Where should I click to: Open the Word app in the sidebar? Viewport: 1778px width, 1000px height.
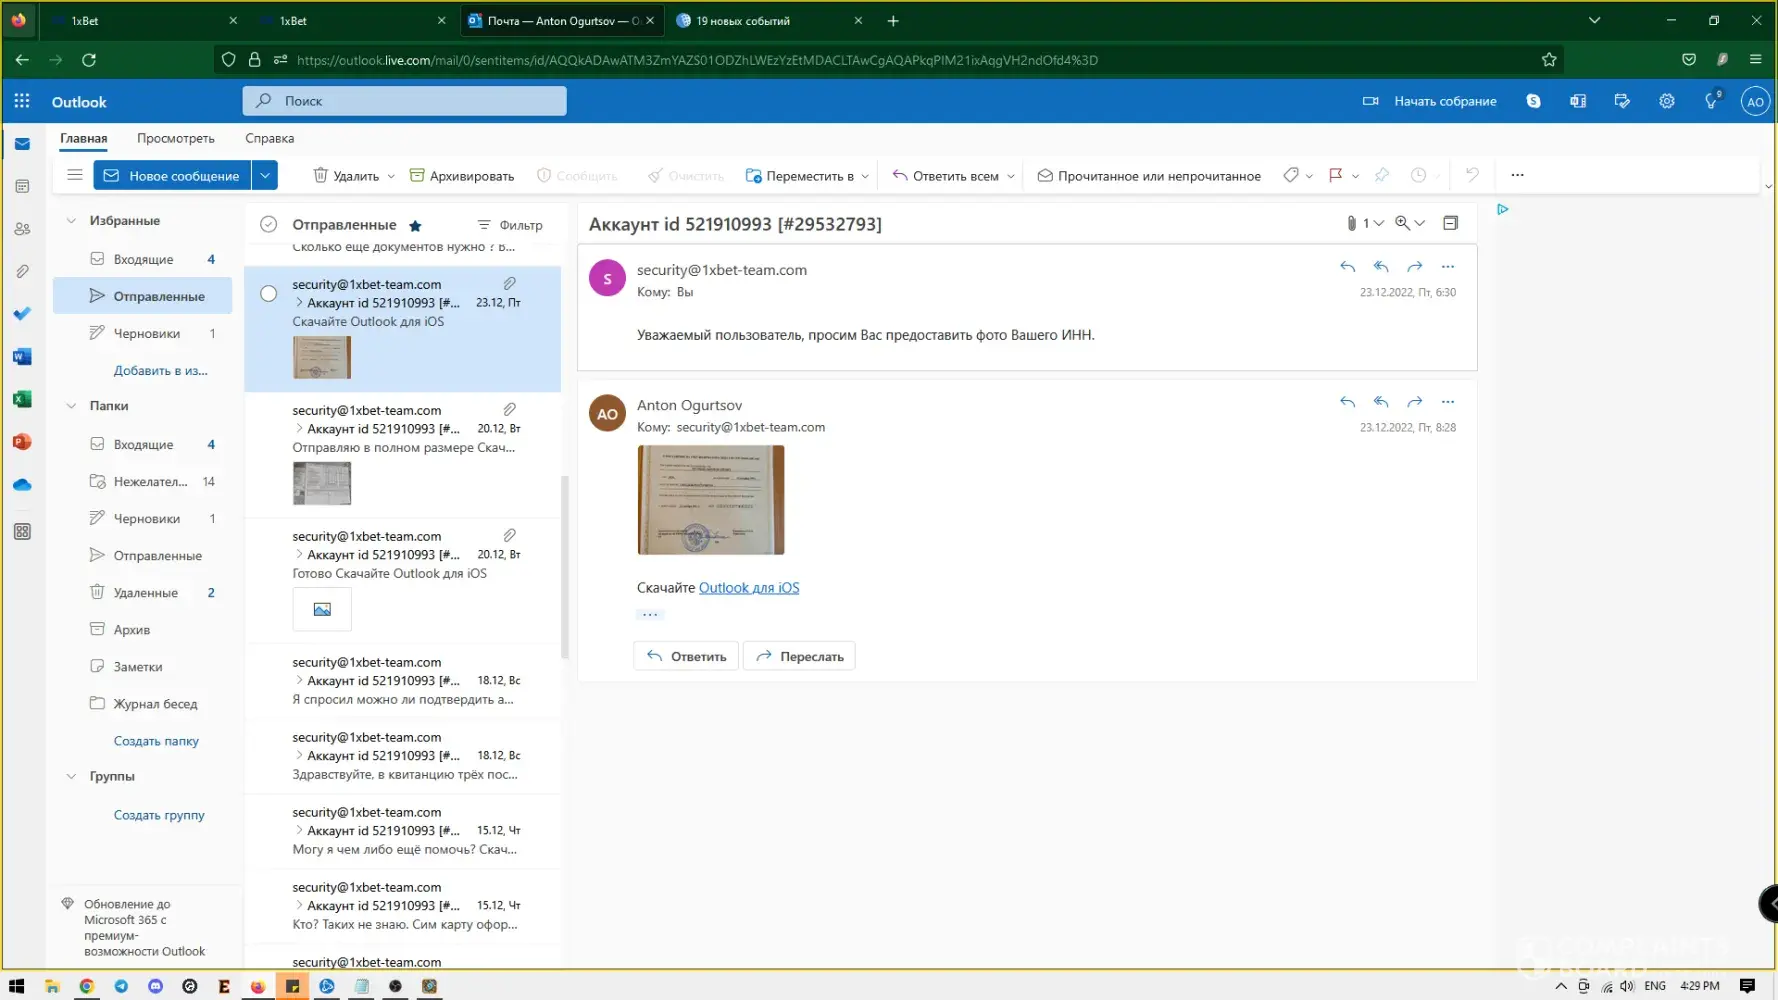coord(22,357)
